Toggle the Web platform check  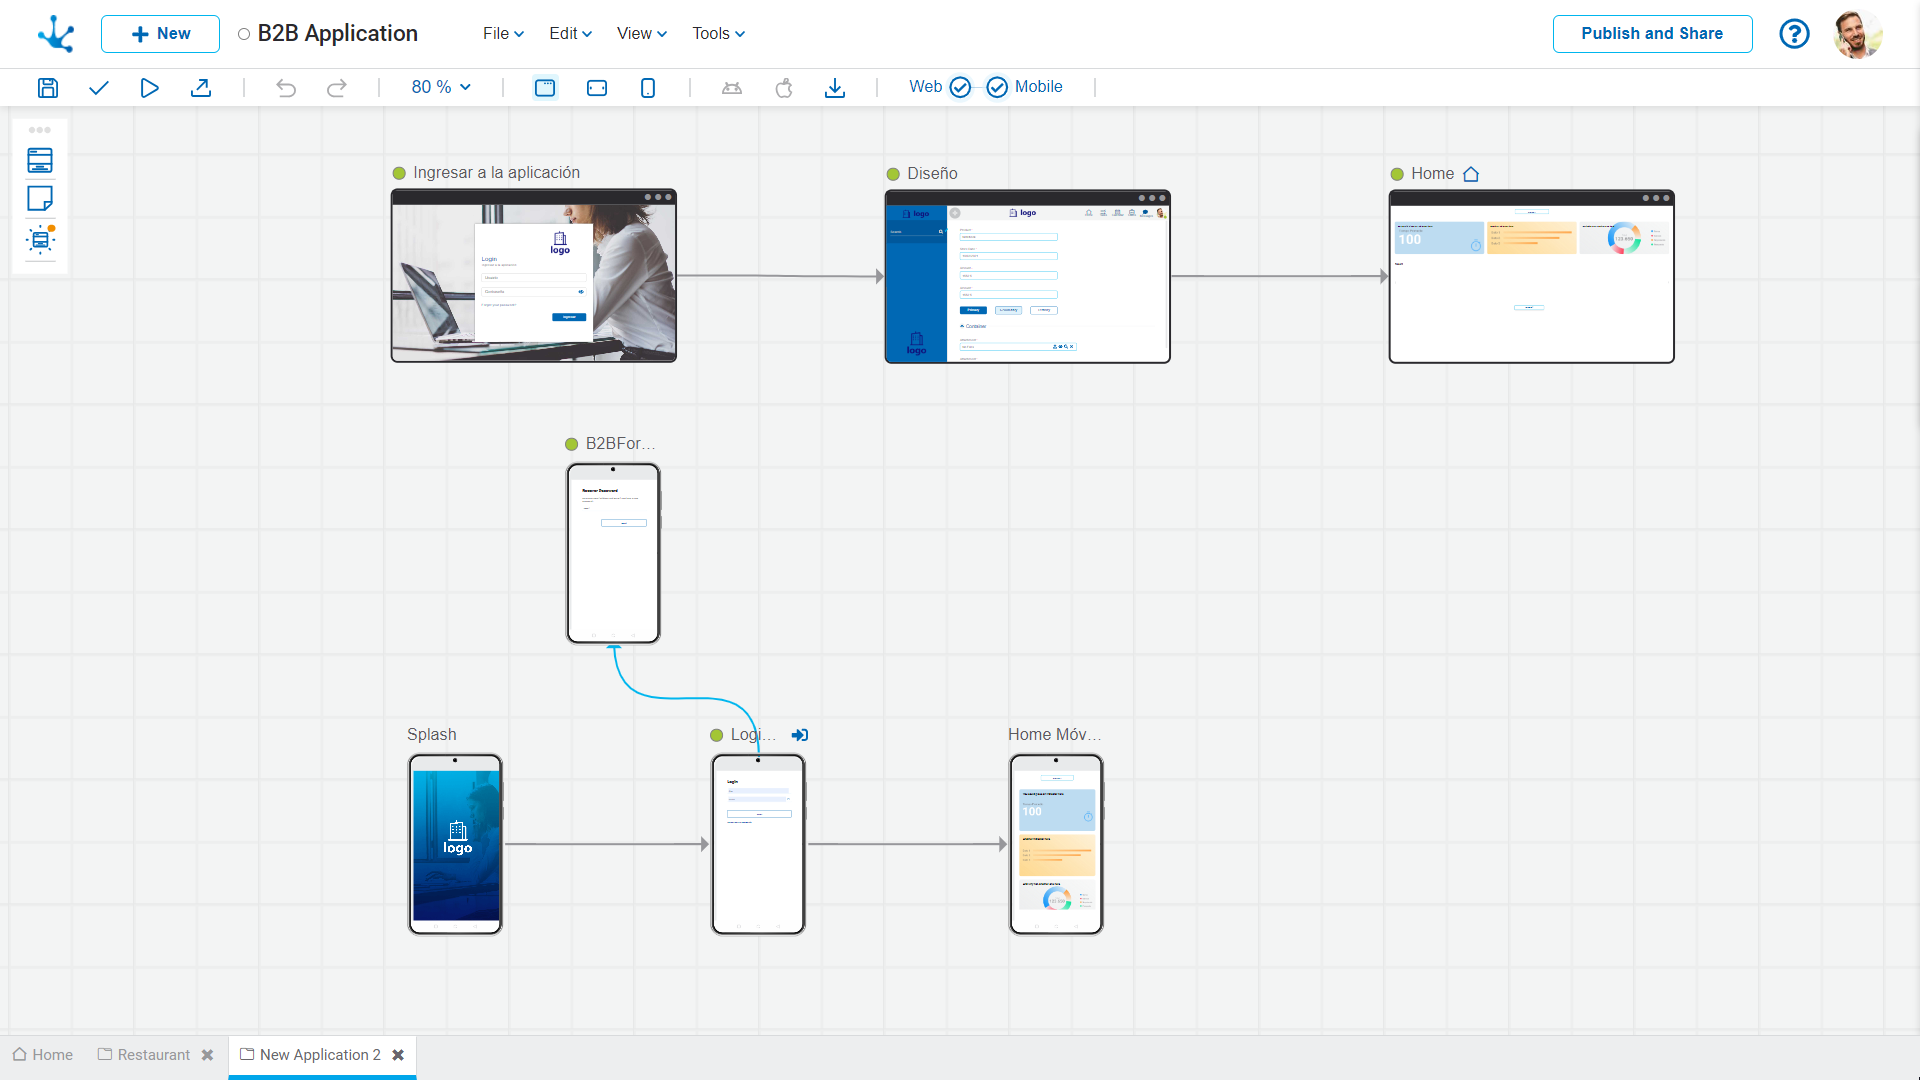tap(960, 88)
